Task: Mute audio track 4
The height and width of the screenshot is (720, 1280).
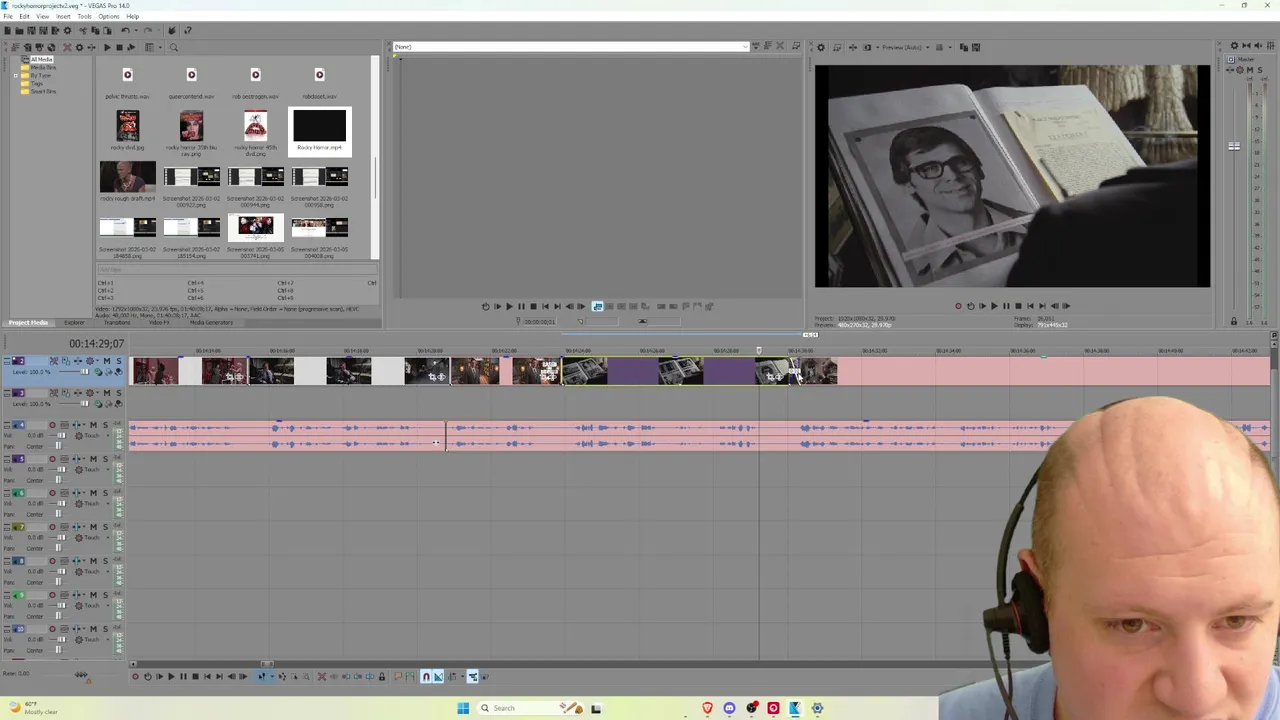Action: 93,425
